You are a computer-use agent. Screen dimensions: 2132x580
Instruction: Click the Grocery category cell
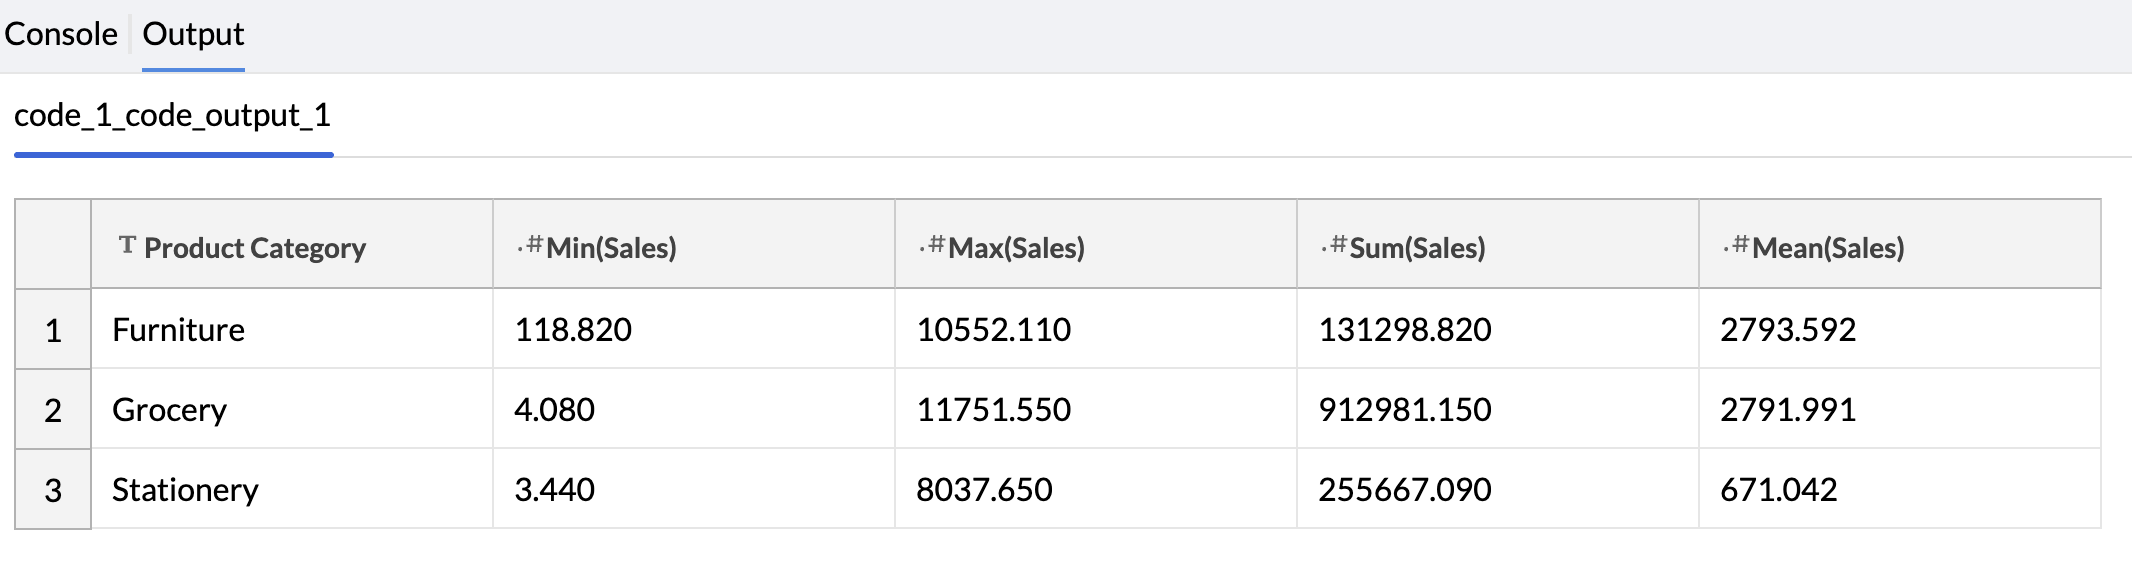[x=170, y=410]
